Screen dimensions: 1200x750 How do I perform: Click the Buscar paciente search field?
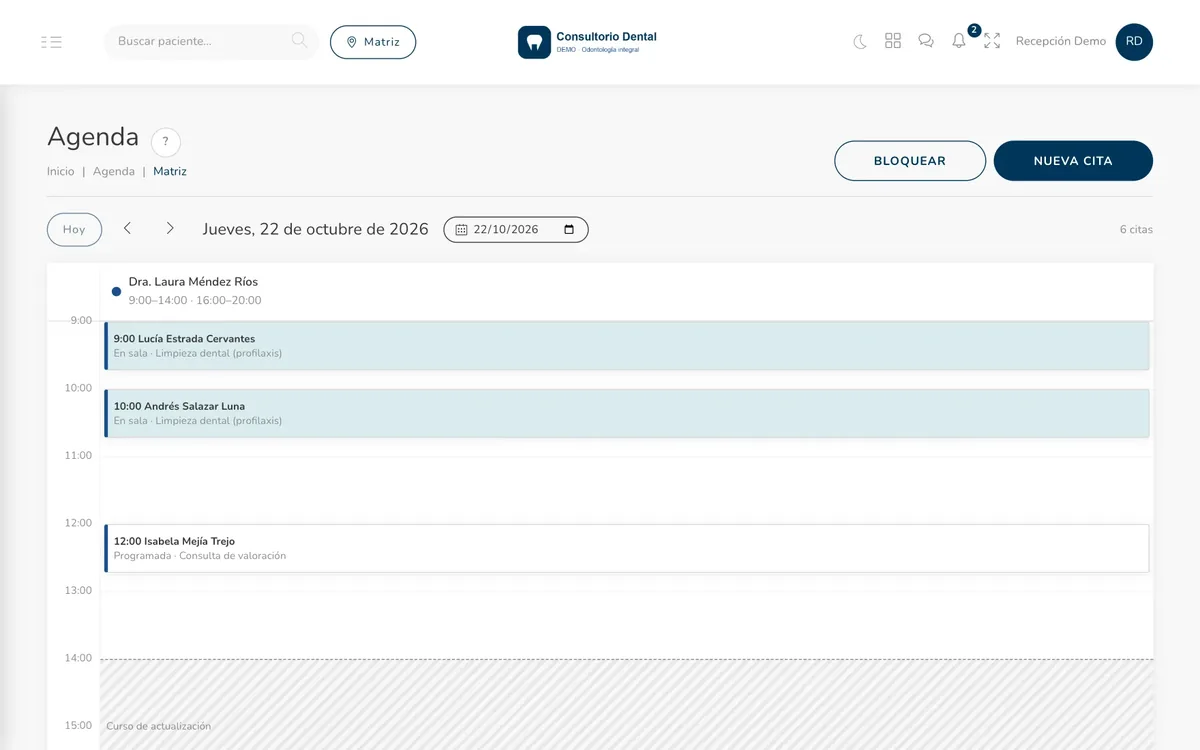click(212, 42)
